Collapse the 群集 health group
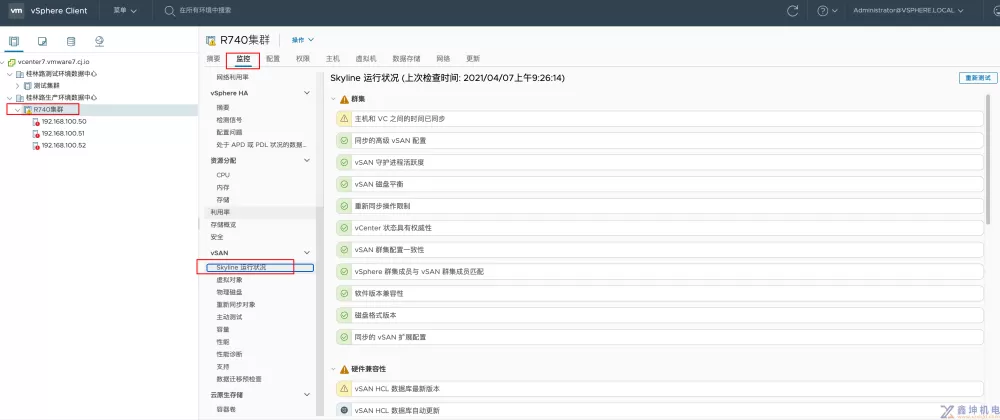 coord(333,99)
